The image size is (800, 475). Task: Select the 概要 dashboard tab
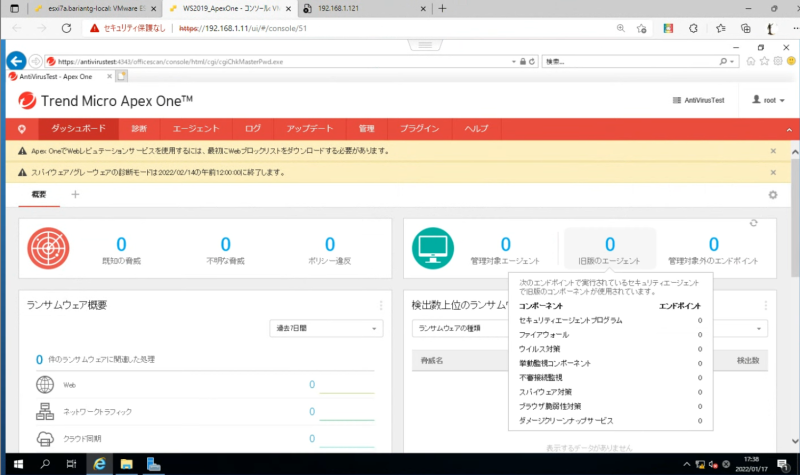click(39, 194)
